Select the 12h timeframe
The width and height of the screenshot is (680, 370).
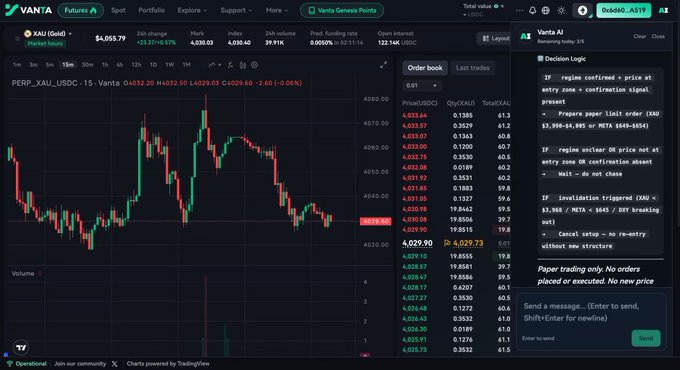pyautogui.click(x=136, y=65)
